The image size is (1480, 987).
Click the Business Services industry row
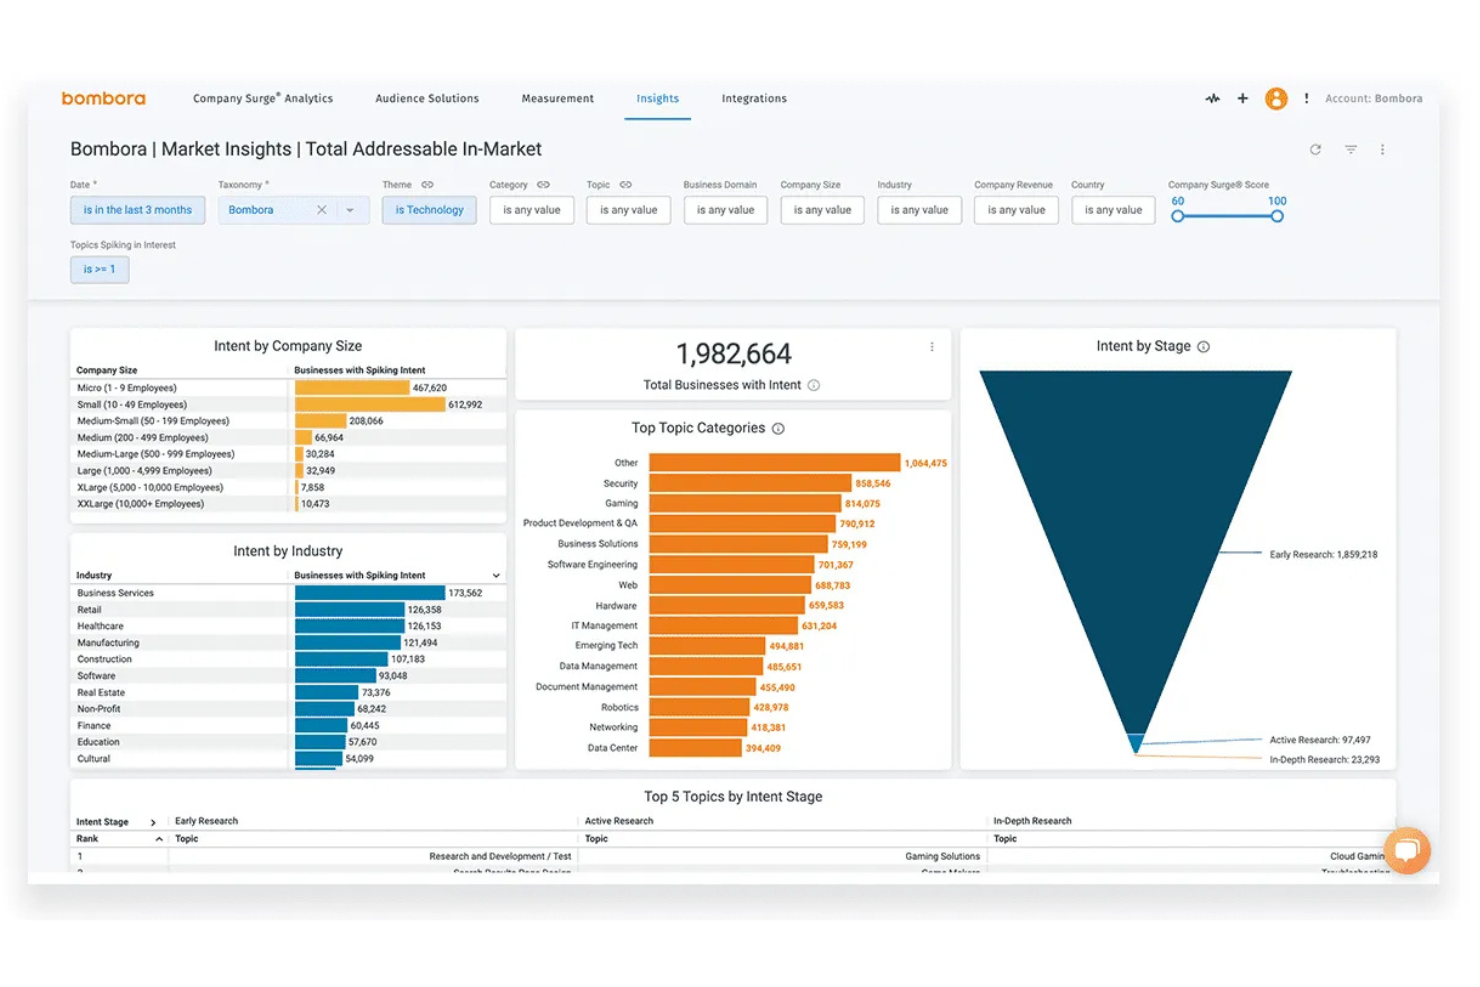(290, 593)
